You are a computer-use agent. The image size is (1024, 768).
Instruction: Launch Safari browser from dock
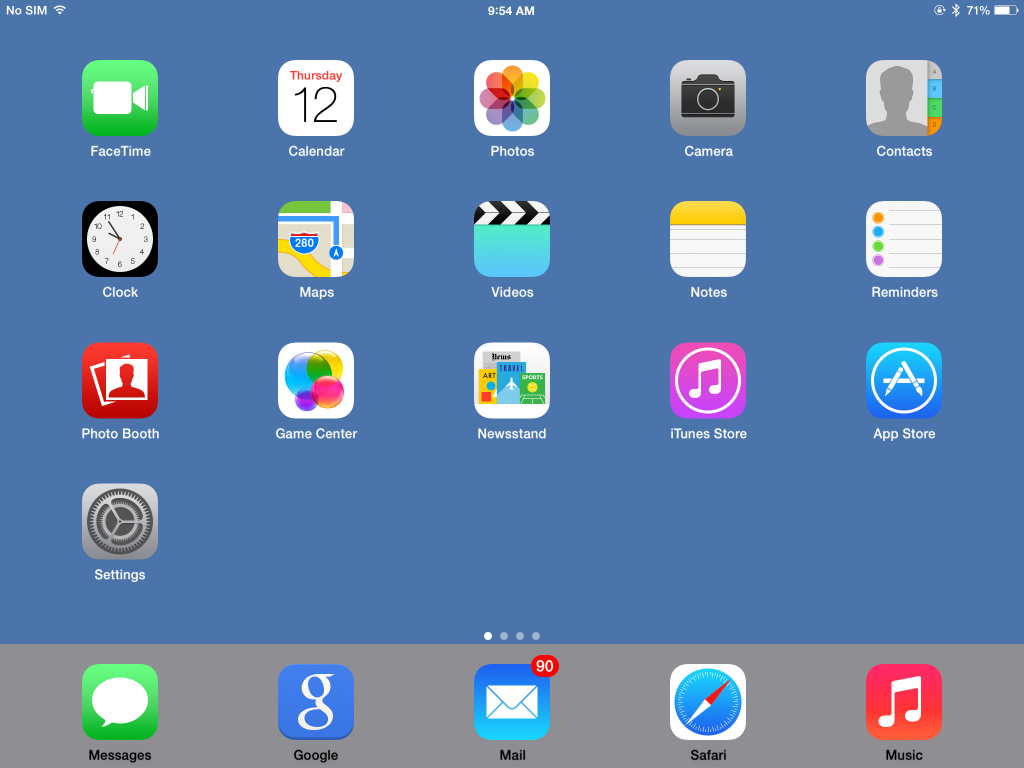[708, 702]
